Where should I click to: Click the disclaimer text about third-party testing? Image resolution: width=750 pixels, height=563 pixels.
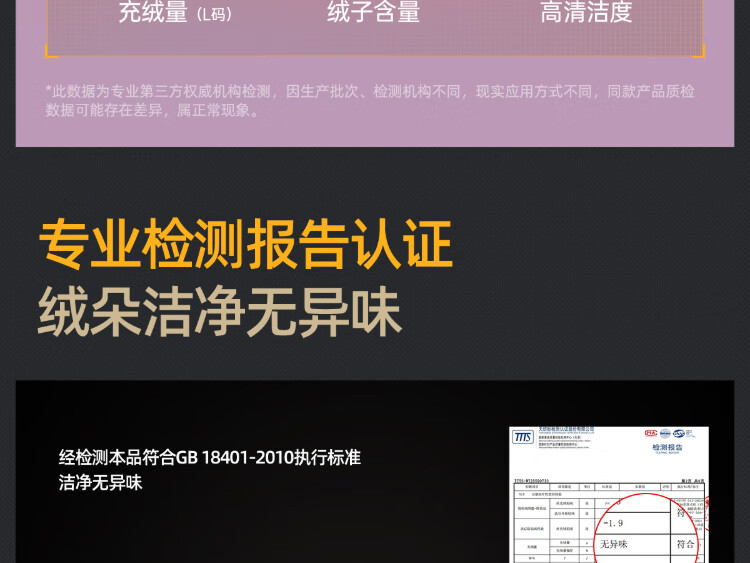pos(370,101)
